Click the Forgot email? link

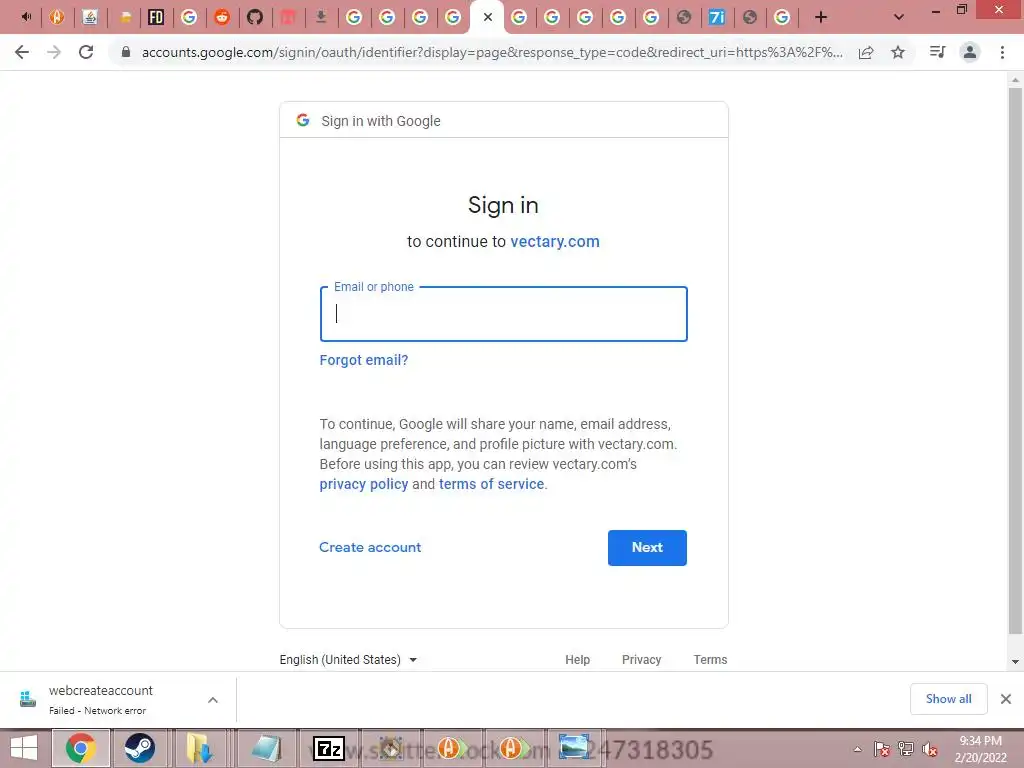[364, 360]
